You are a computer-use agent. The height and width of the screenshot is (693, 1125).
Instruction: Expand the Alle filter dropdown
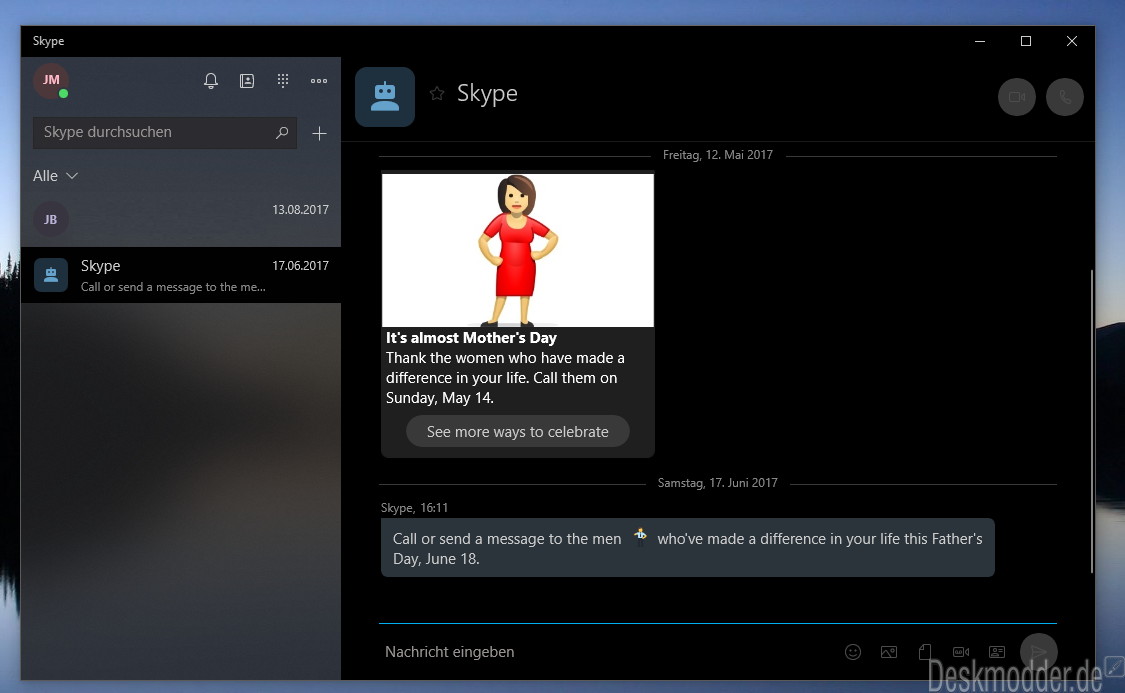point(55,176)
